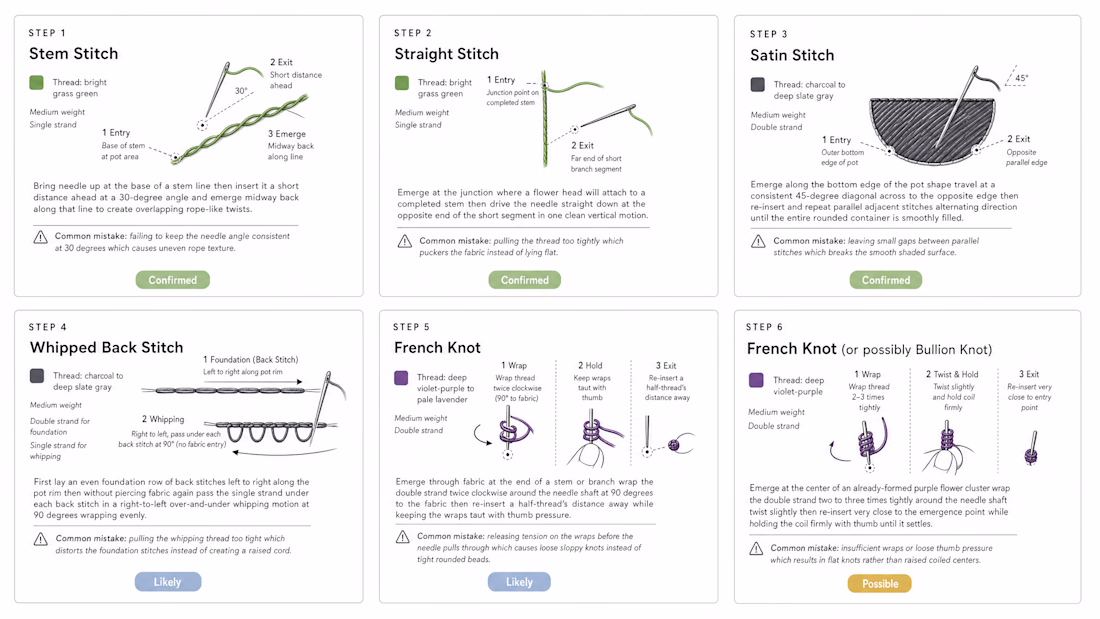
Task: Click the green thread swatch in Stem Stitch
Action: [x=36, y=82]
